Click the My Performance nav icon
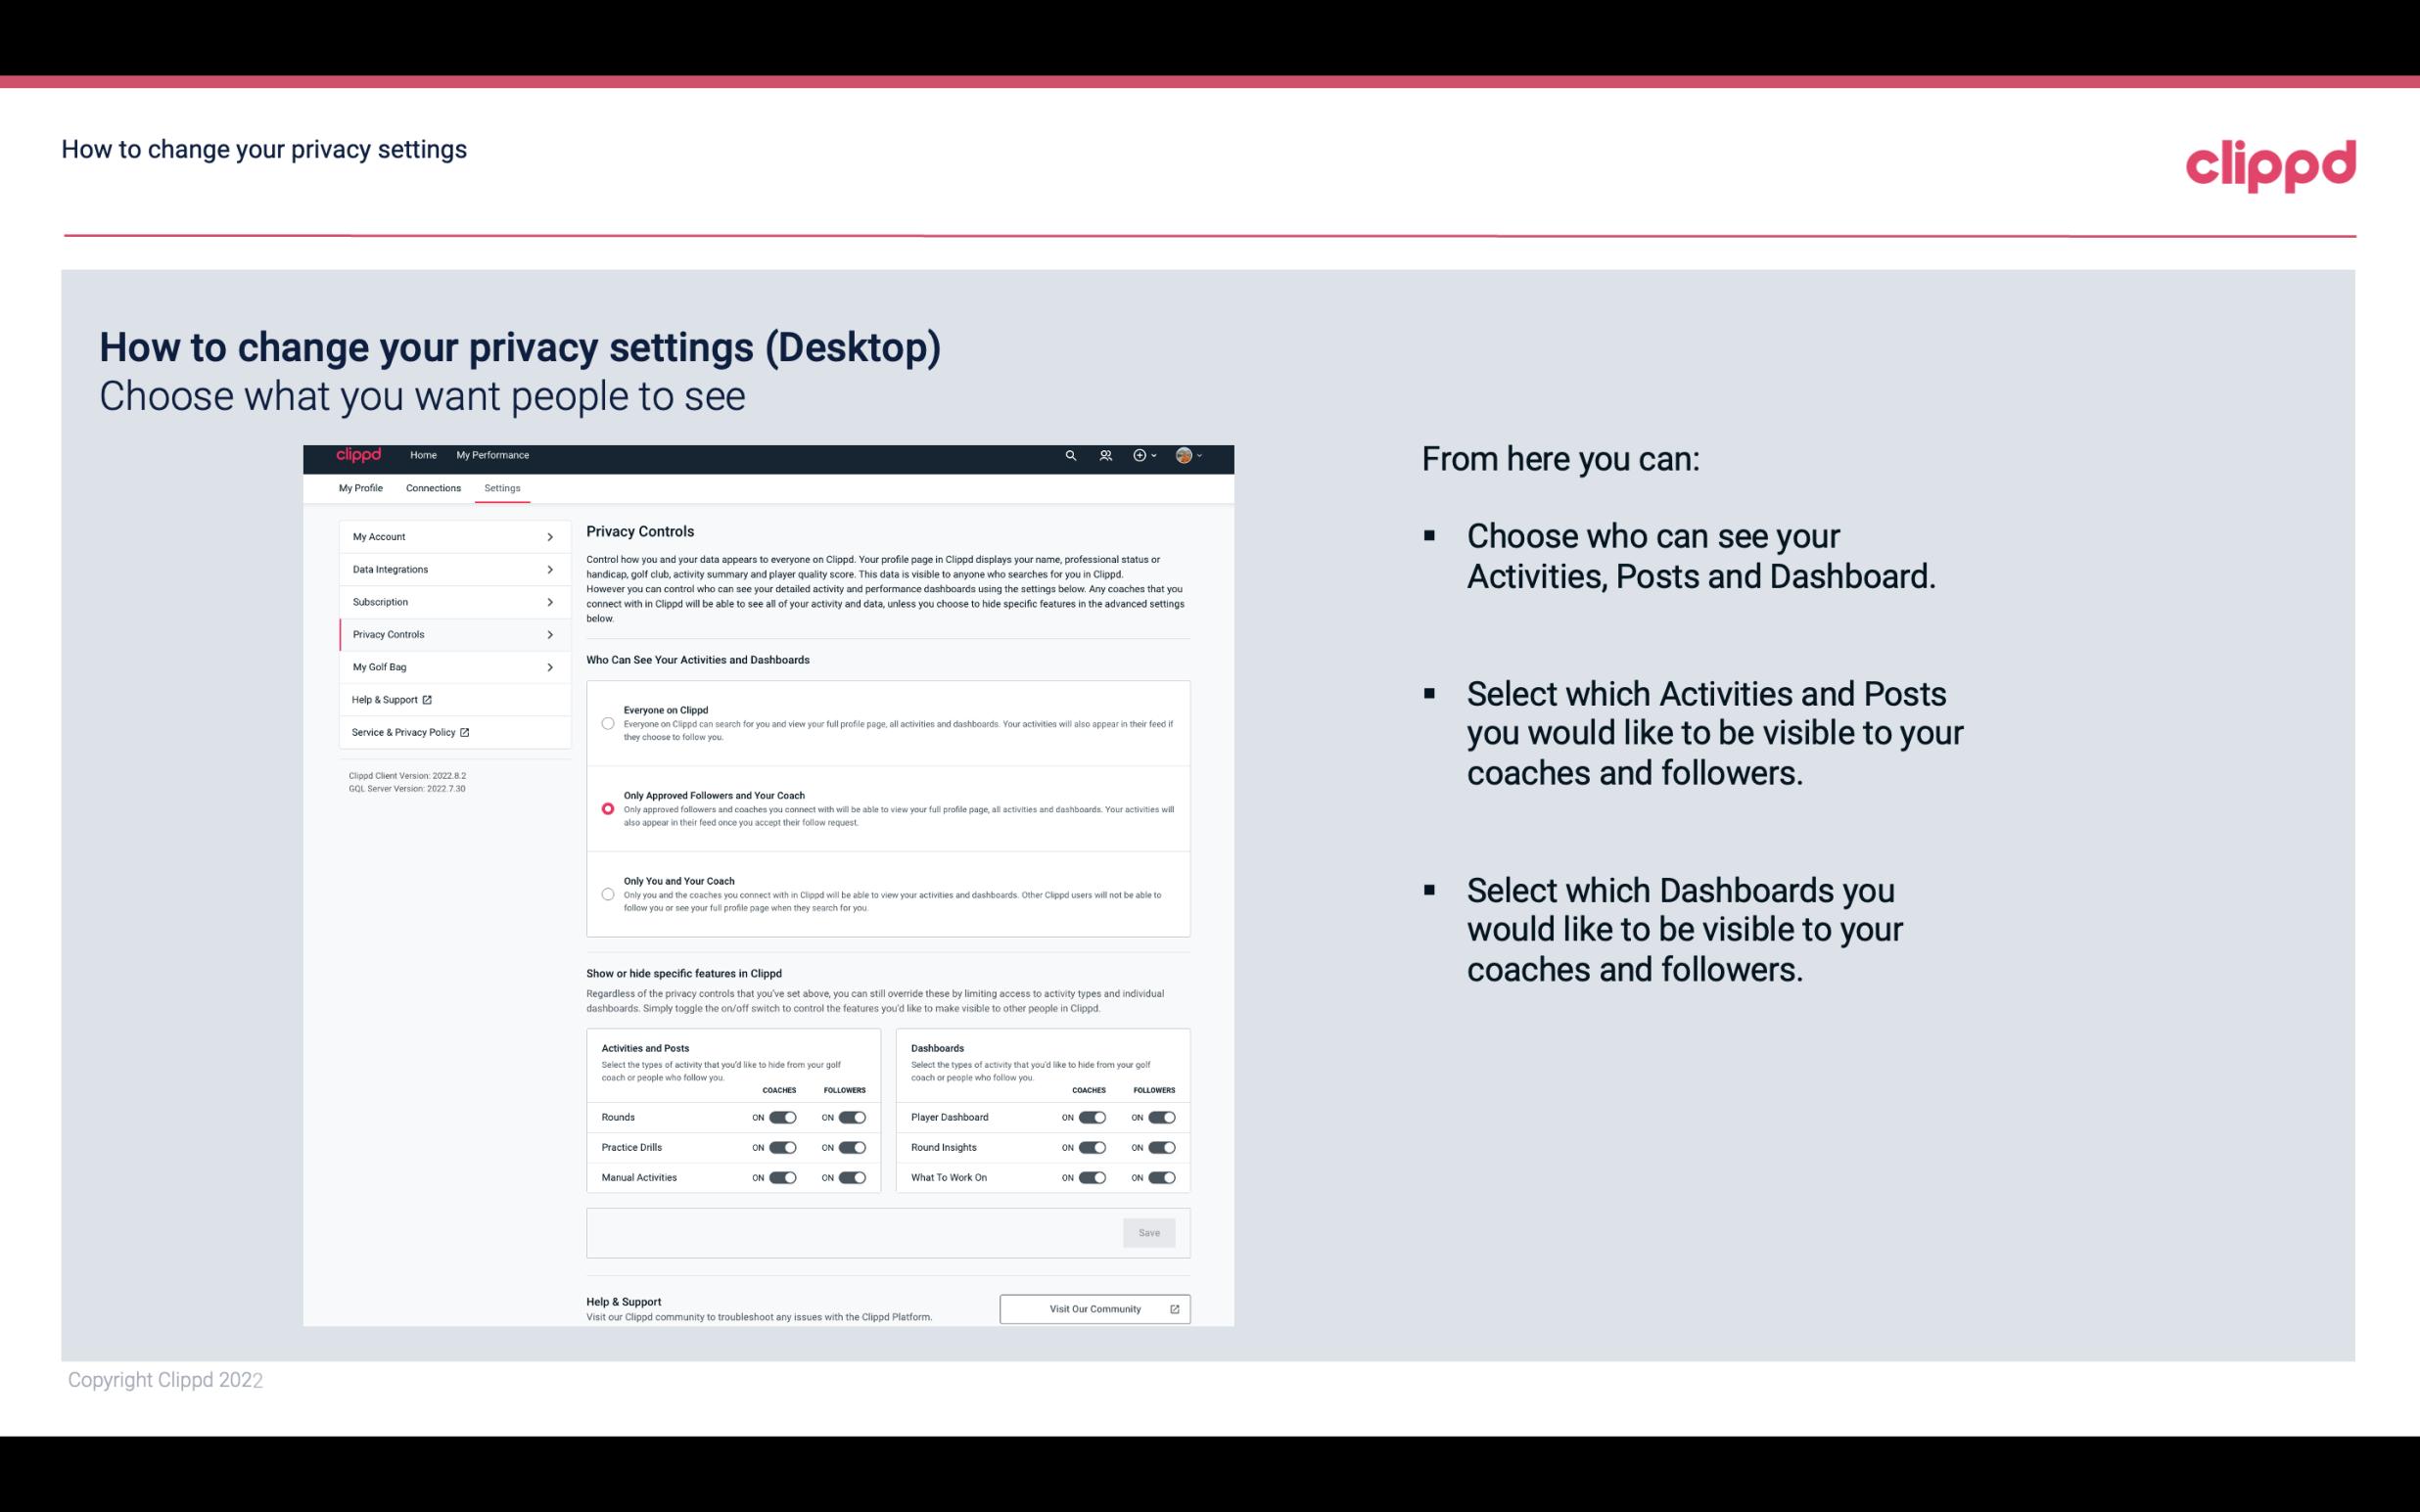The image size is (2420, 1512). 493,455
